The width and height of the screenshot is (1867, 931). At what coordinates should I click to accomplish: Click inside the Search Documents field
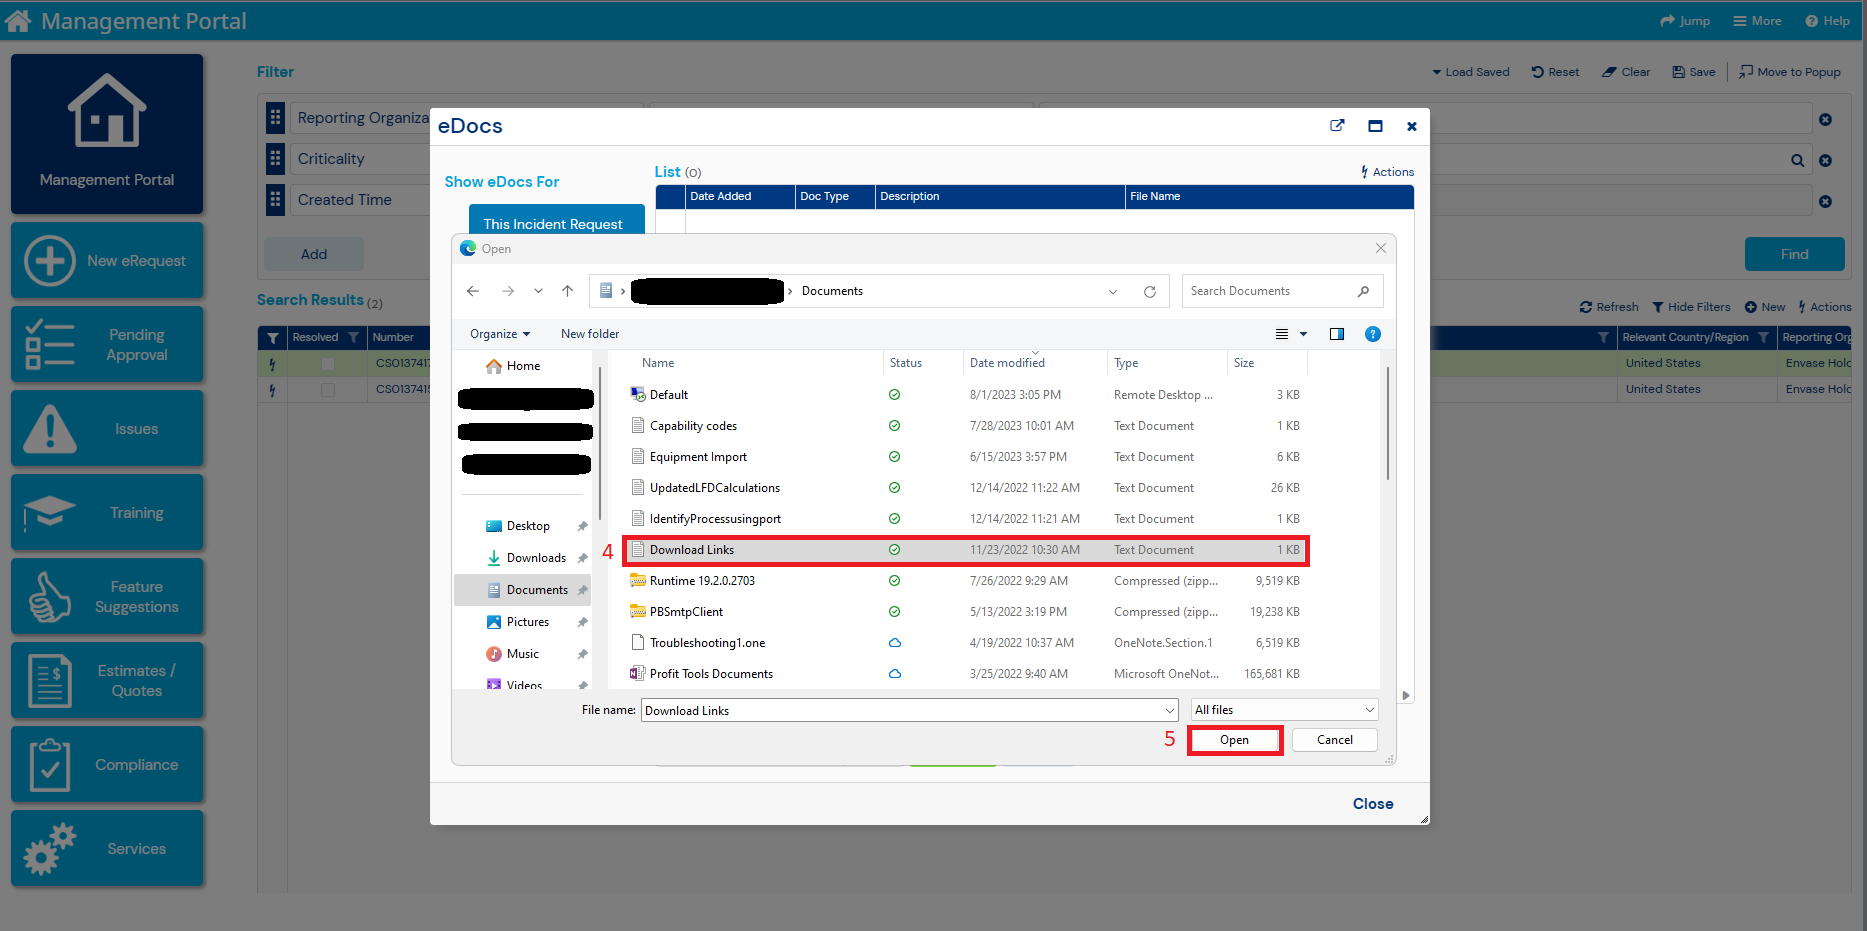1265,291
